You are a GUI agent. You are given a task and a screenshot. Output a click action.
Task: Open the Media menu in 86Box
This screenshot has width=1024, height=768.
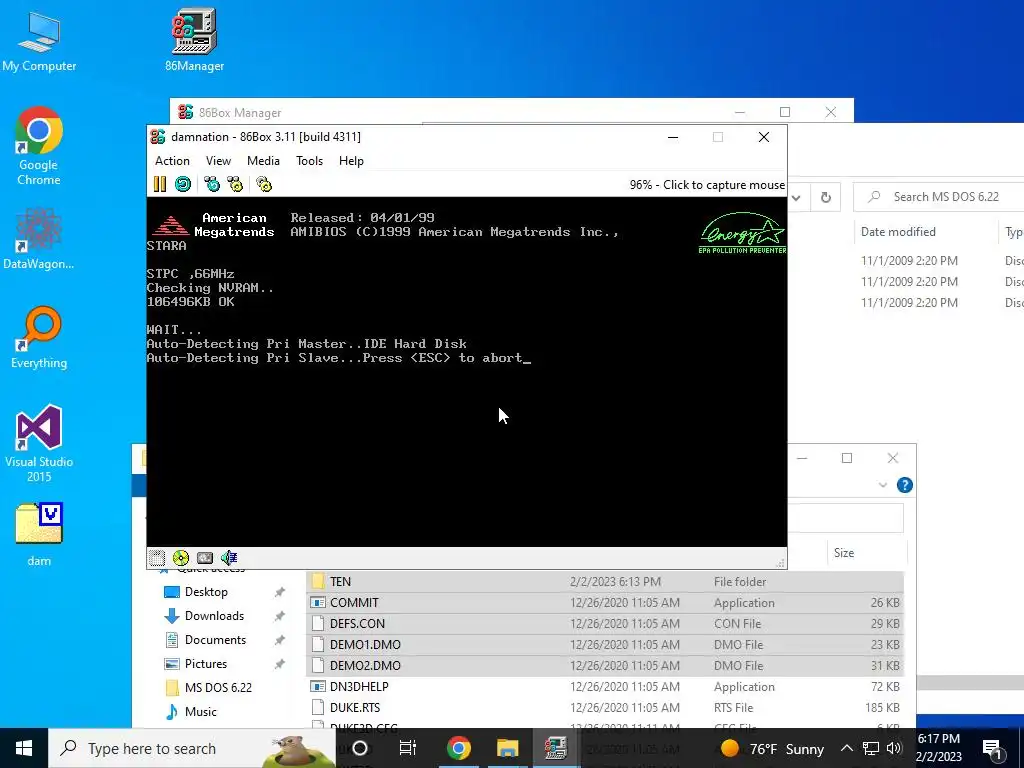pos(263,161)
